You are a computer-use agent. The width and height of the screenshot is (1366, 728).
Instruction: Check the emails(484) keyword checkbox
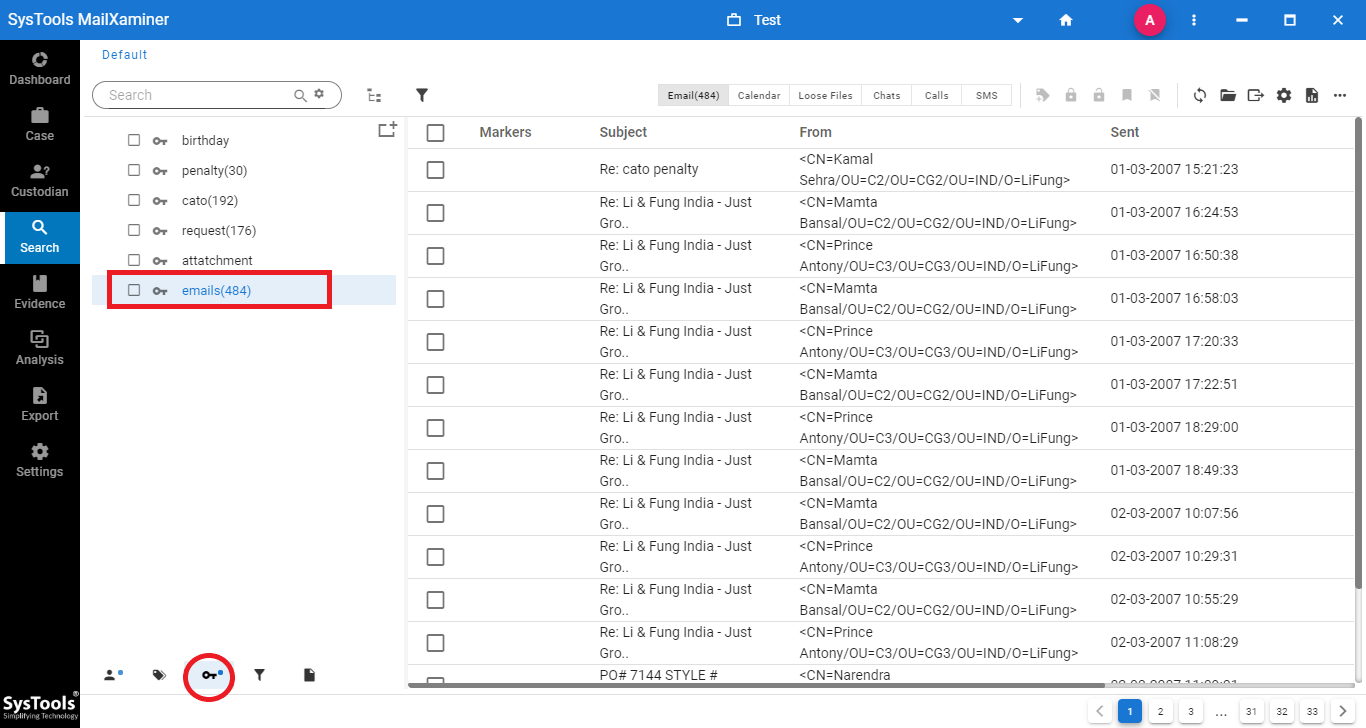[134, 290]
